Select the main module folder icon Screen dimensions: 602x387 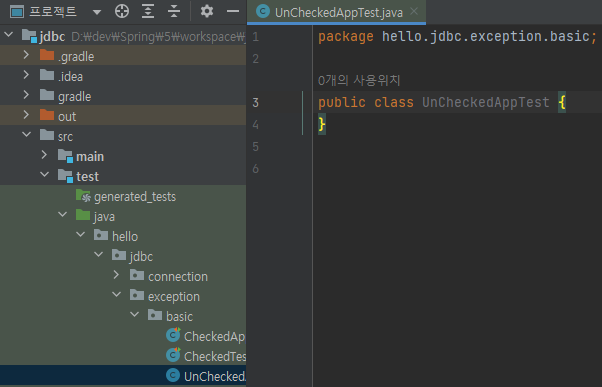pos(65,155)
